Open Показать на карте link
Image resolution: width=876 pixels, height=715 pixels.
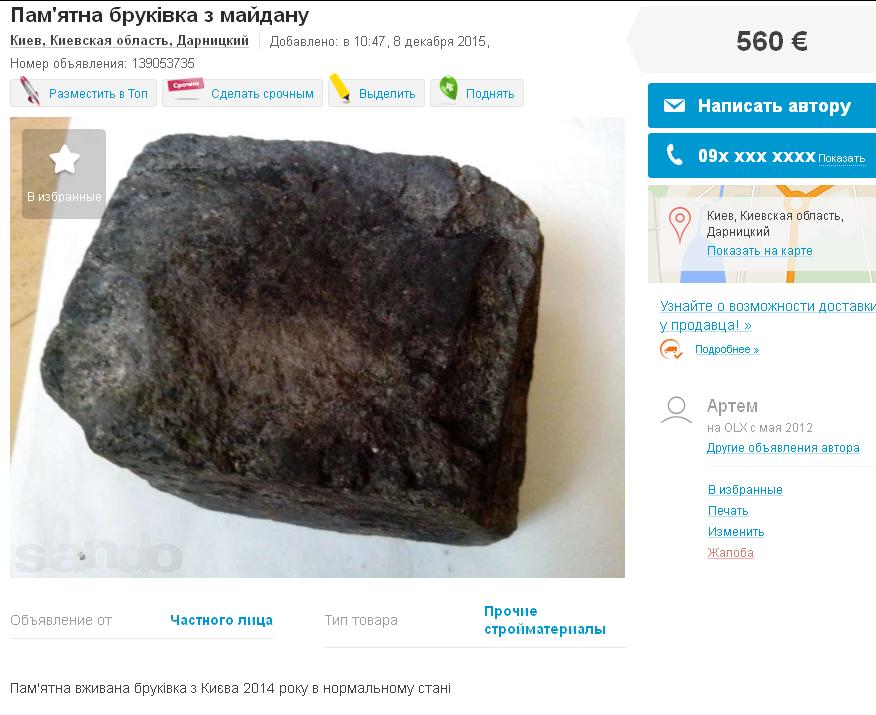[759, 251]
